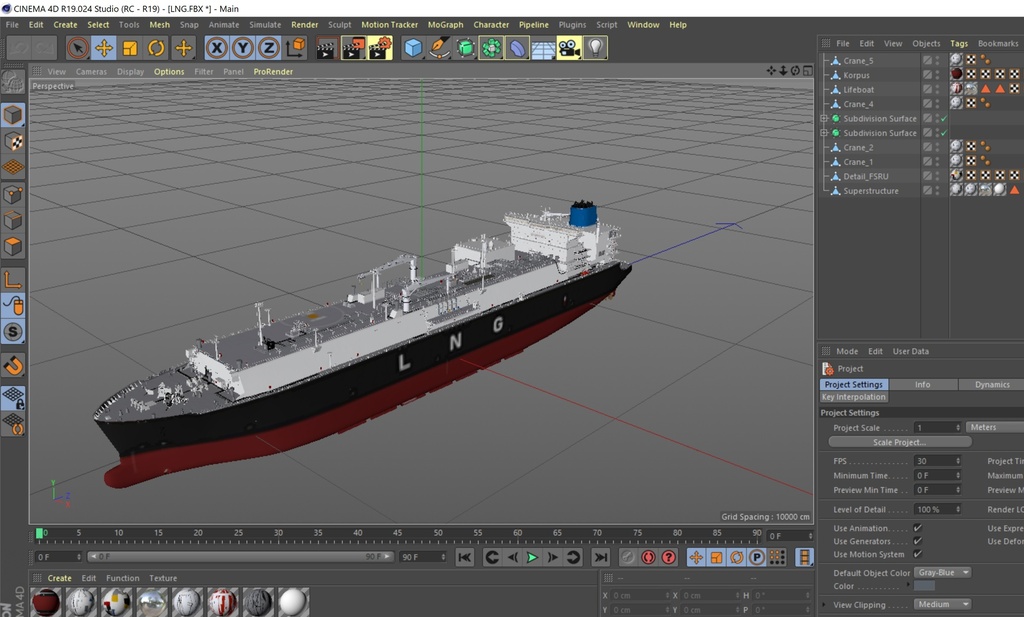The image size is (1024, 617).
Task: Add a Cube primitive object
Action: pos(413,48)
